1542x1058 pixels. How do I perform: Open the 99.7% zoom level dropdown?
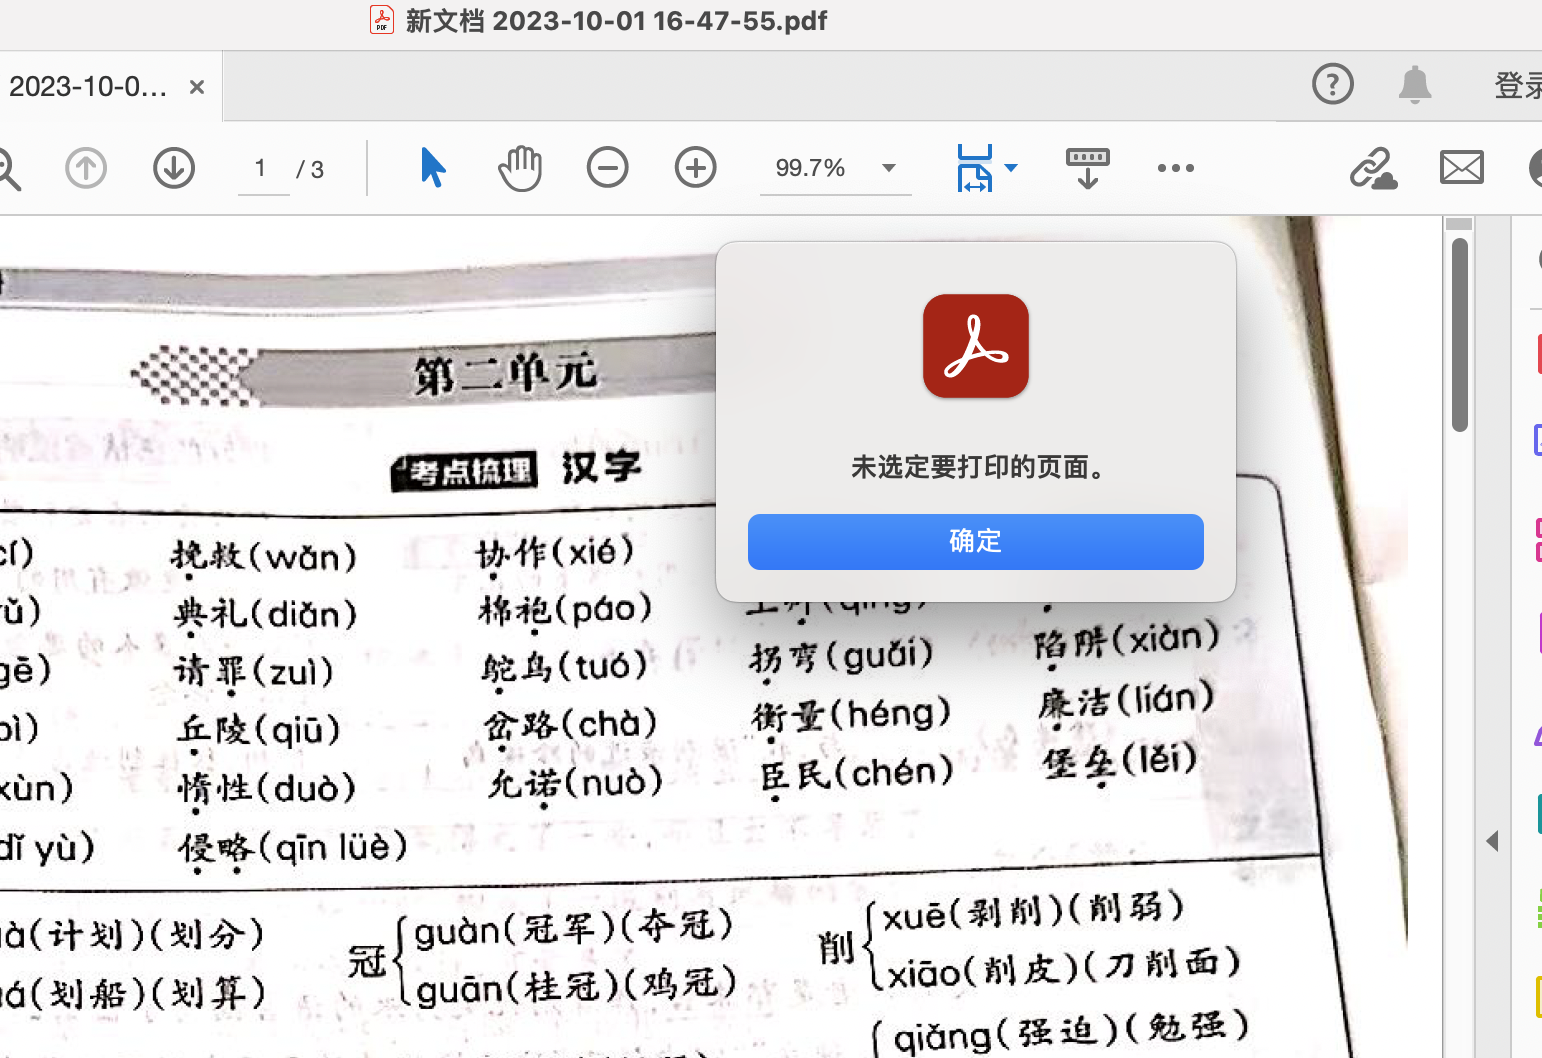tap(888, 168)
